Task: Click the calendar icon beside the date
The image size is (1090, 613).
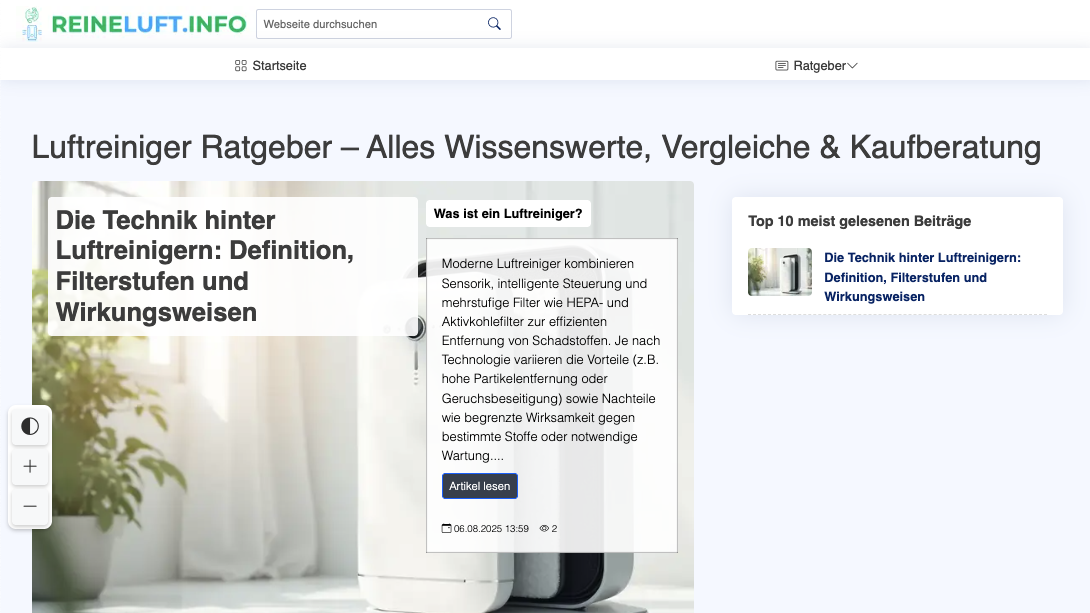Action: pyautogui.click(x=447, y=528)
